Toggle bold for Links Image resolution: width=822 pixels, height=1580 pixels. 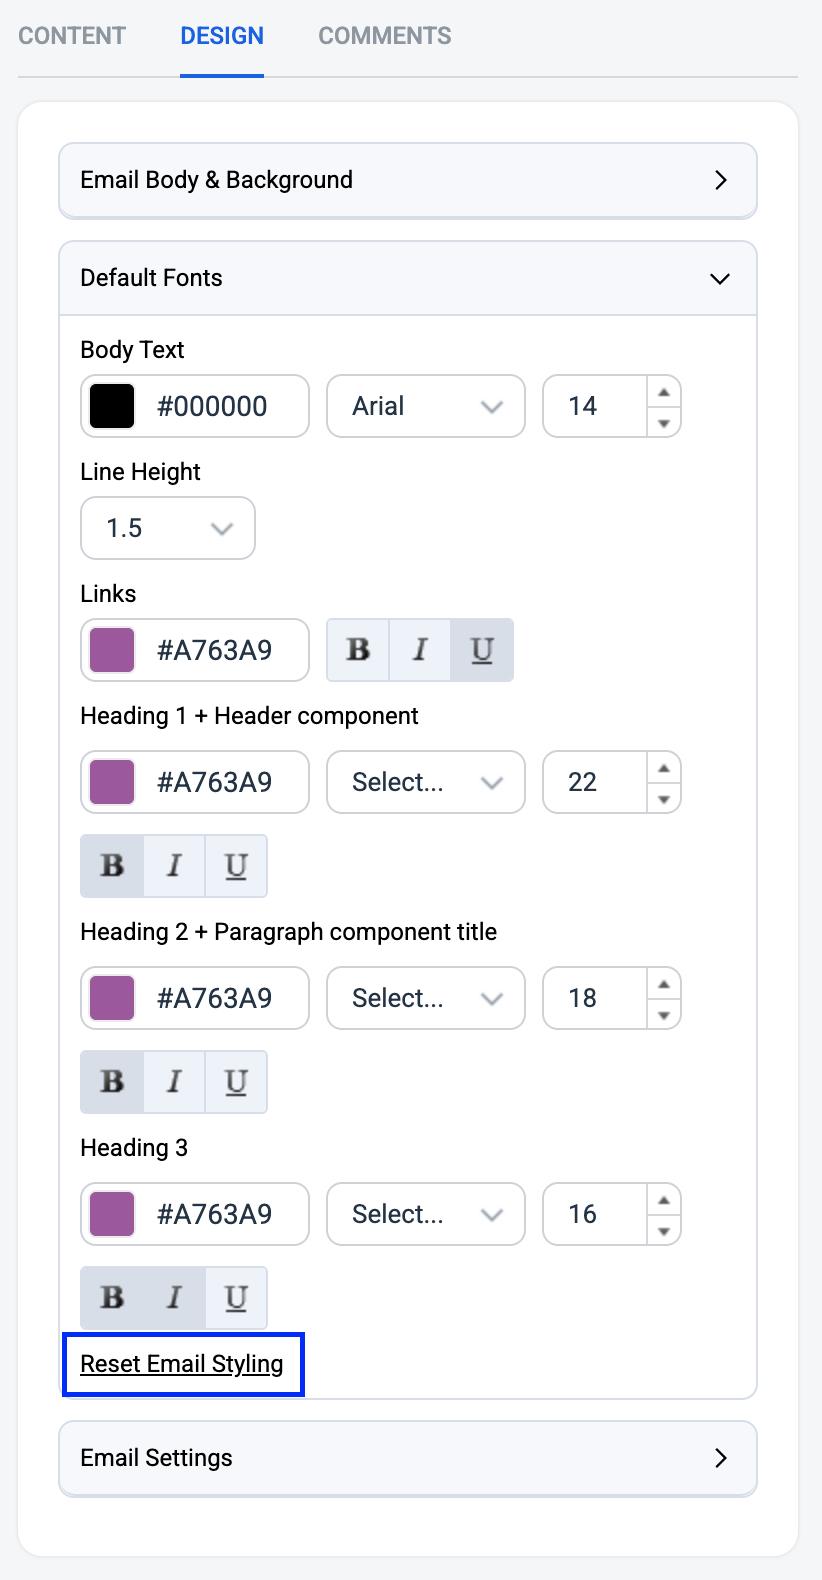coord(358,650)
